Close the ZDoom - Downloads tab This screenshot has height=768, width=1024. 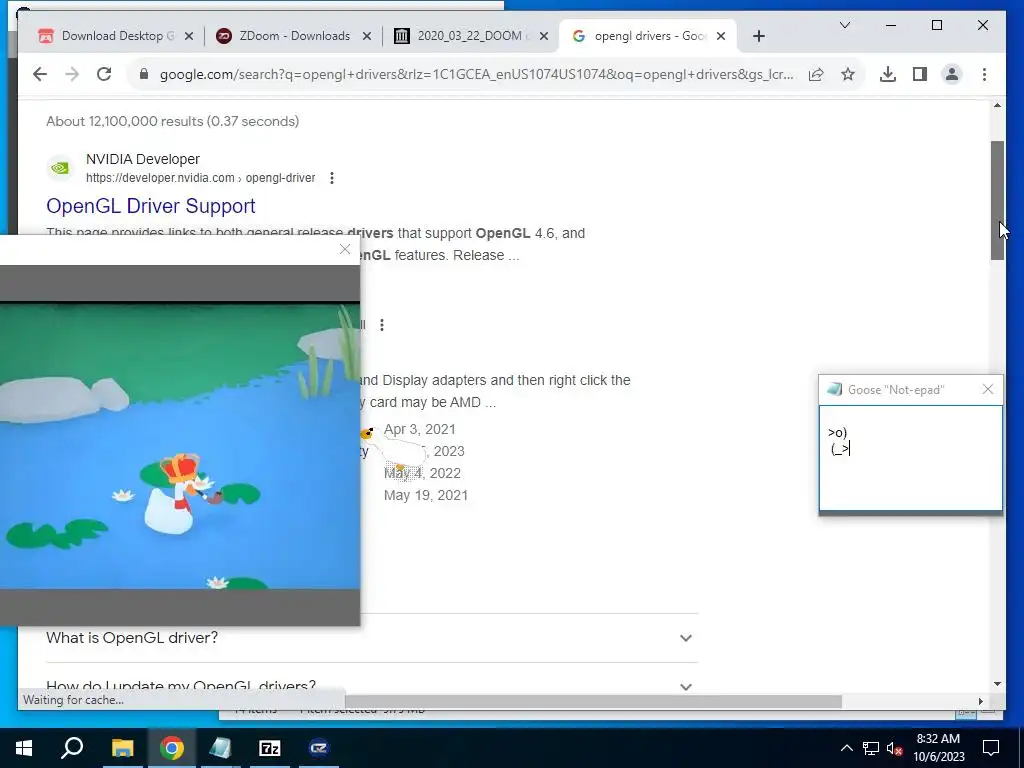click(x=367, y=36)
